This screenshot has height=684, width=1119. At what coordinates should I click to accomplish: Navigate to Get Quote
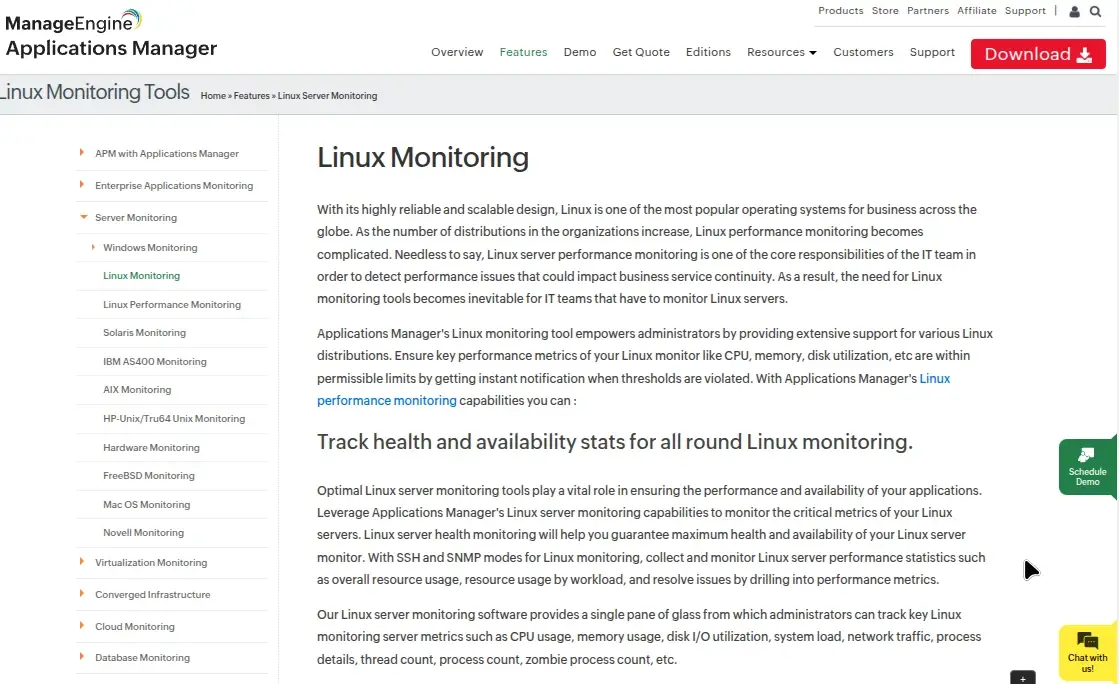pyautogui.click(x=641, y=52)
